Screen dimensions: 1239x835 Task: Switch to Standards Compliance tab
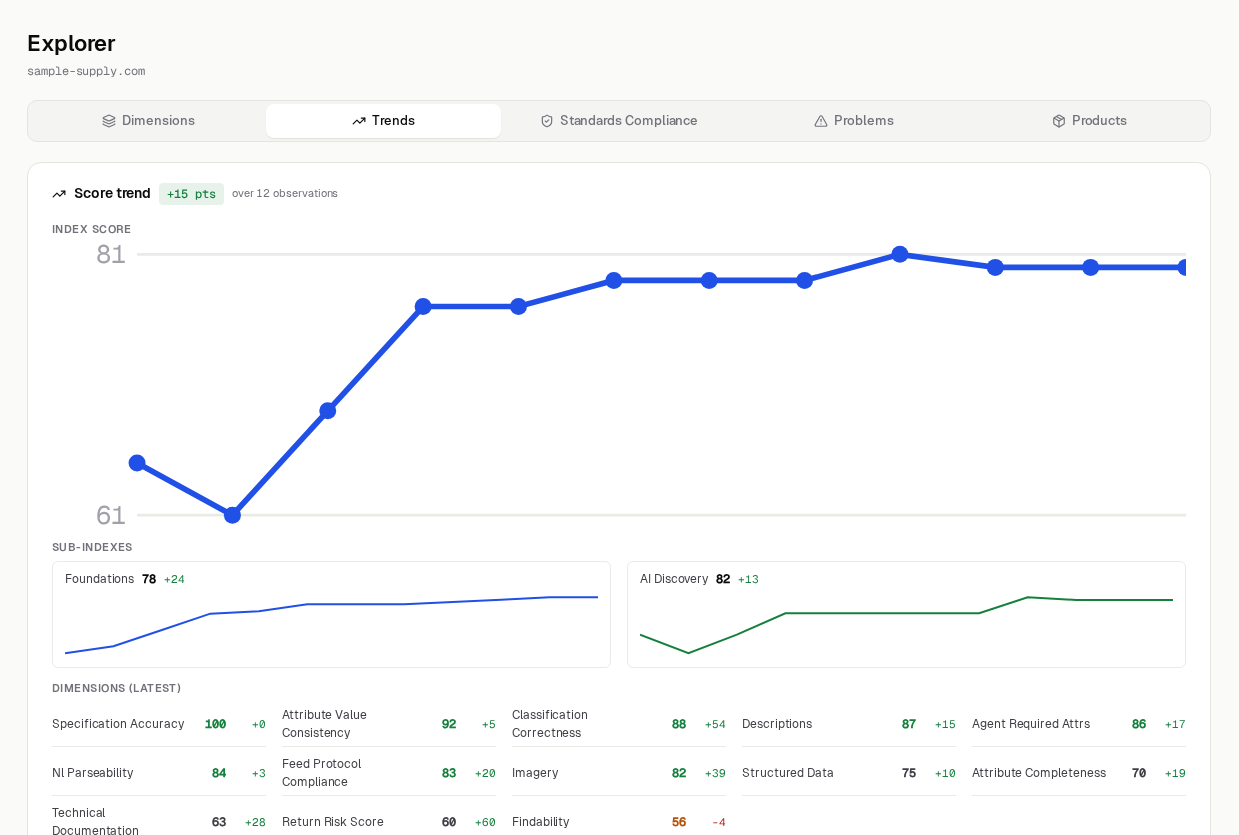click(x=619, y=121)
